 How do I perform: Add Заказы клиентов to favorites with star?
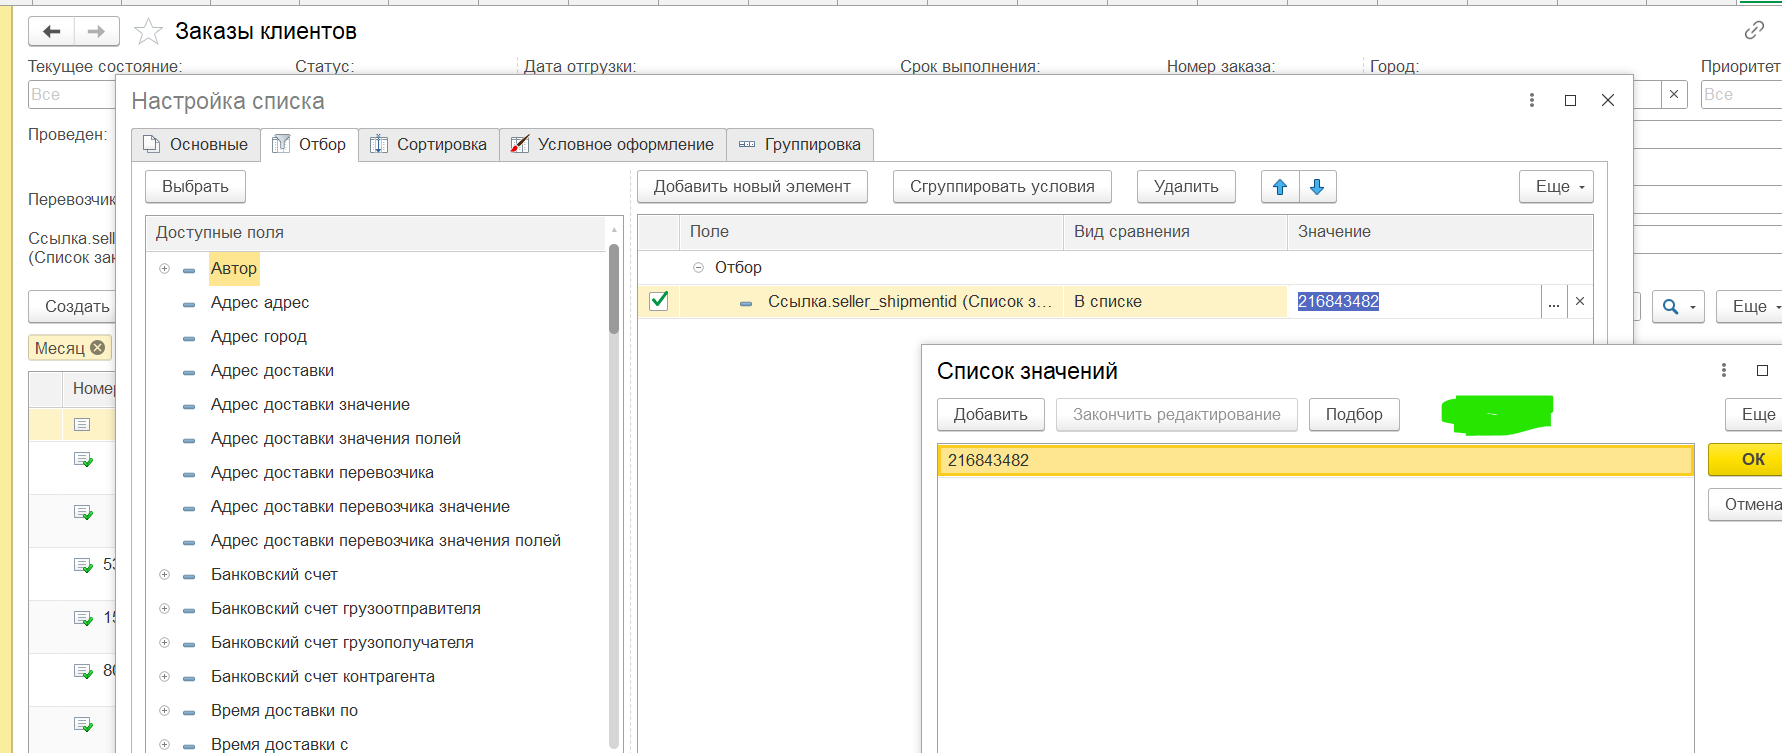(148, 32)
